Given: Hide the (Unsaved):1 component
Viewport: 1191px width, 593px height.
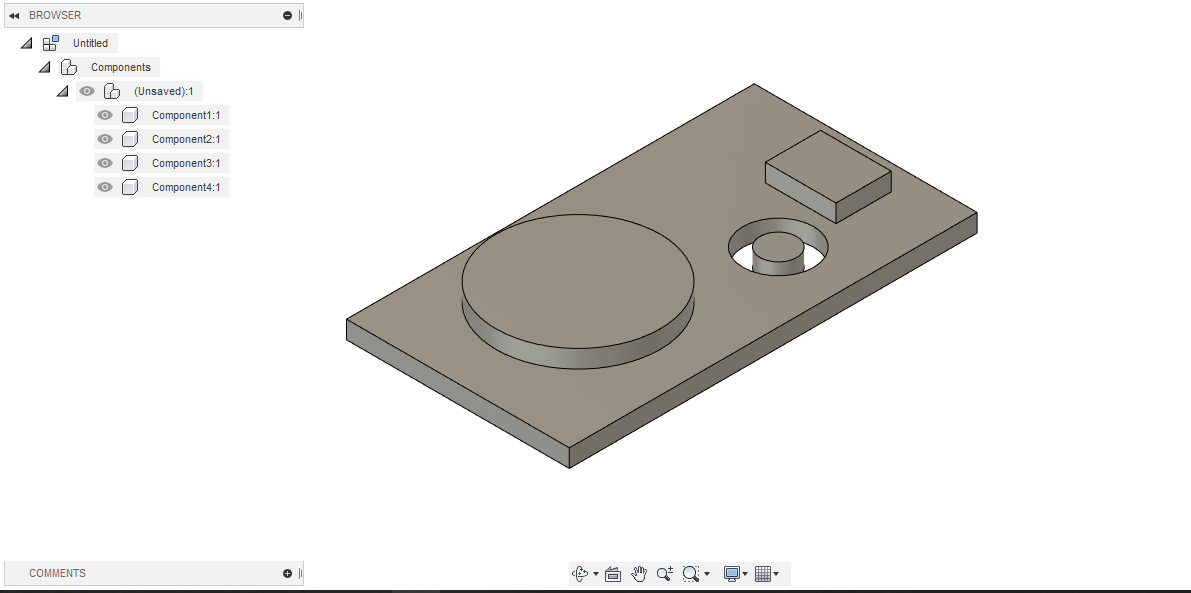Looking at the screenshot, I should (87, 91).
